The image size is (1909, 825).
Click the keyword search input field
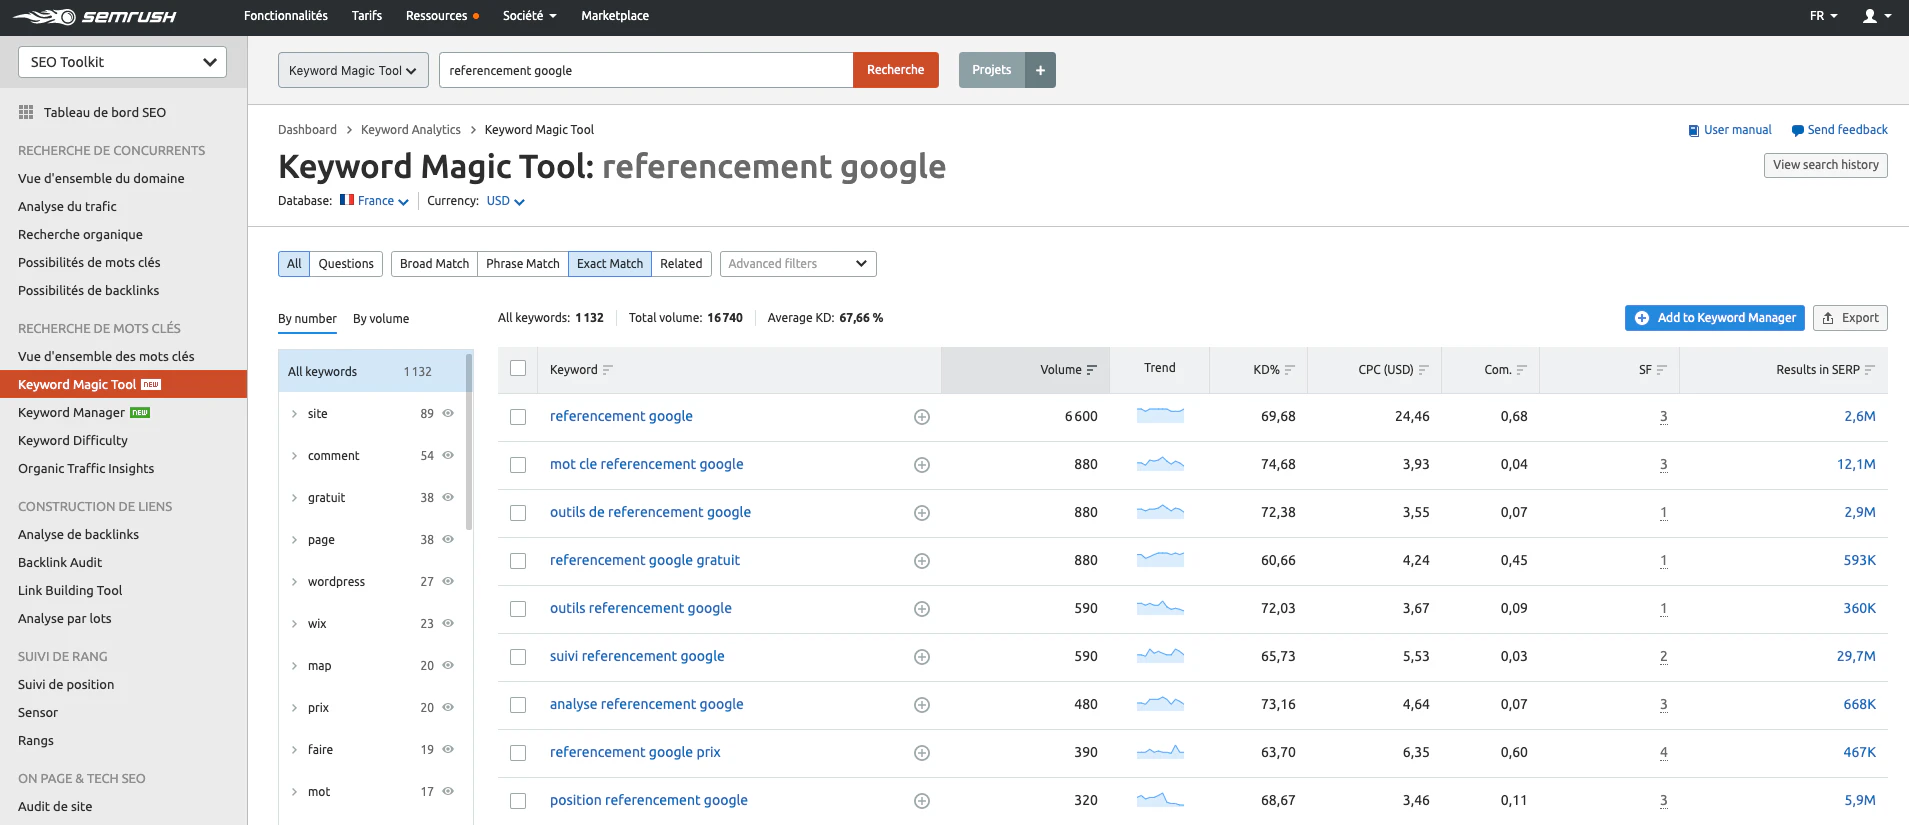(x=646, y=70)
